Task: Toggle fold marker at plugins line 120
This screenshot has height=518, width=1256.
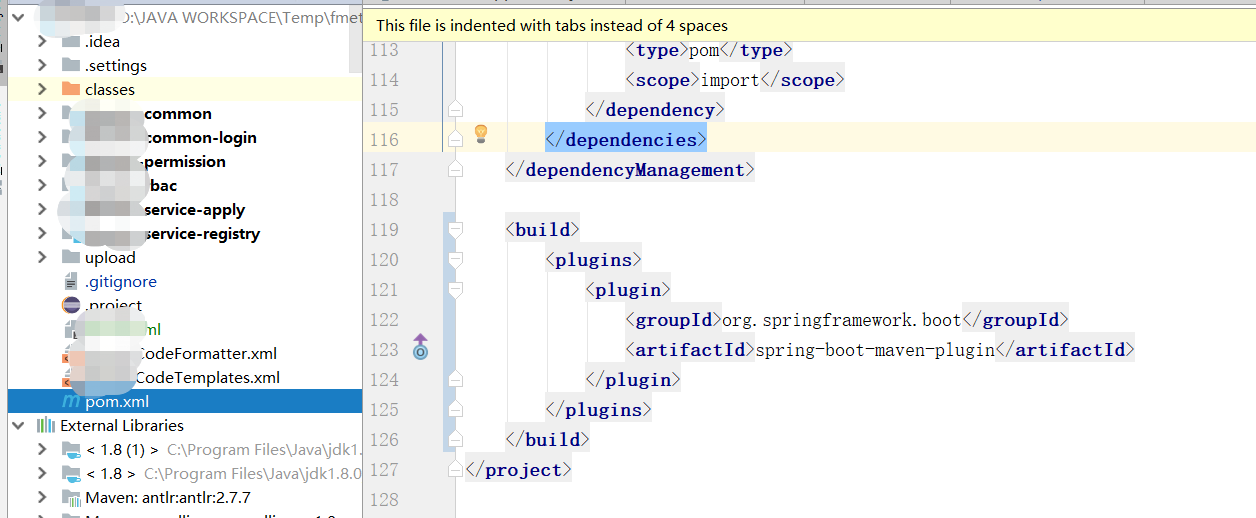Action: (456, 260)
